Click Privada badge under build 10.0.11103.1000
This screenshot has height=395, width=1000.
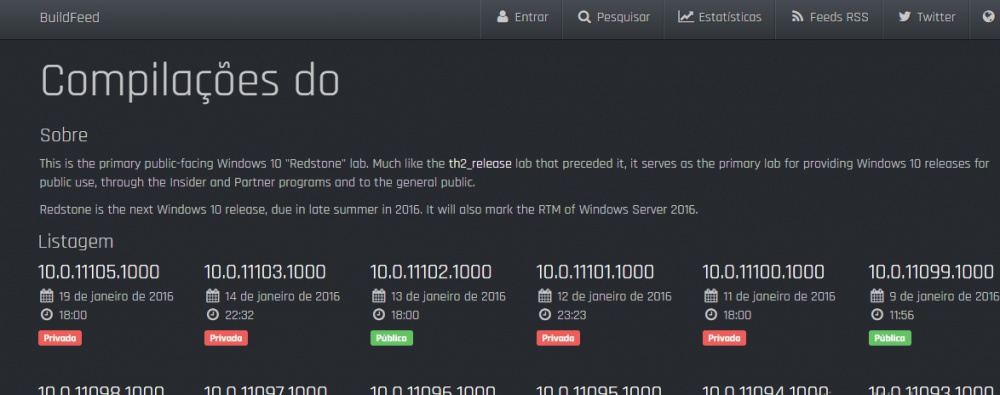click(x=226, y=338)
